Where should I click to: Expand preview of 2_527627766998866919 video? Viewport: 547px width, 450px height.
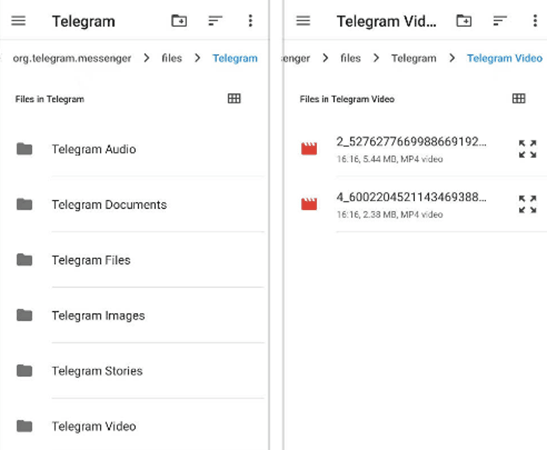tap(527, 149)
